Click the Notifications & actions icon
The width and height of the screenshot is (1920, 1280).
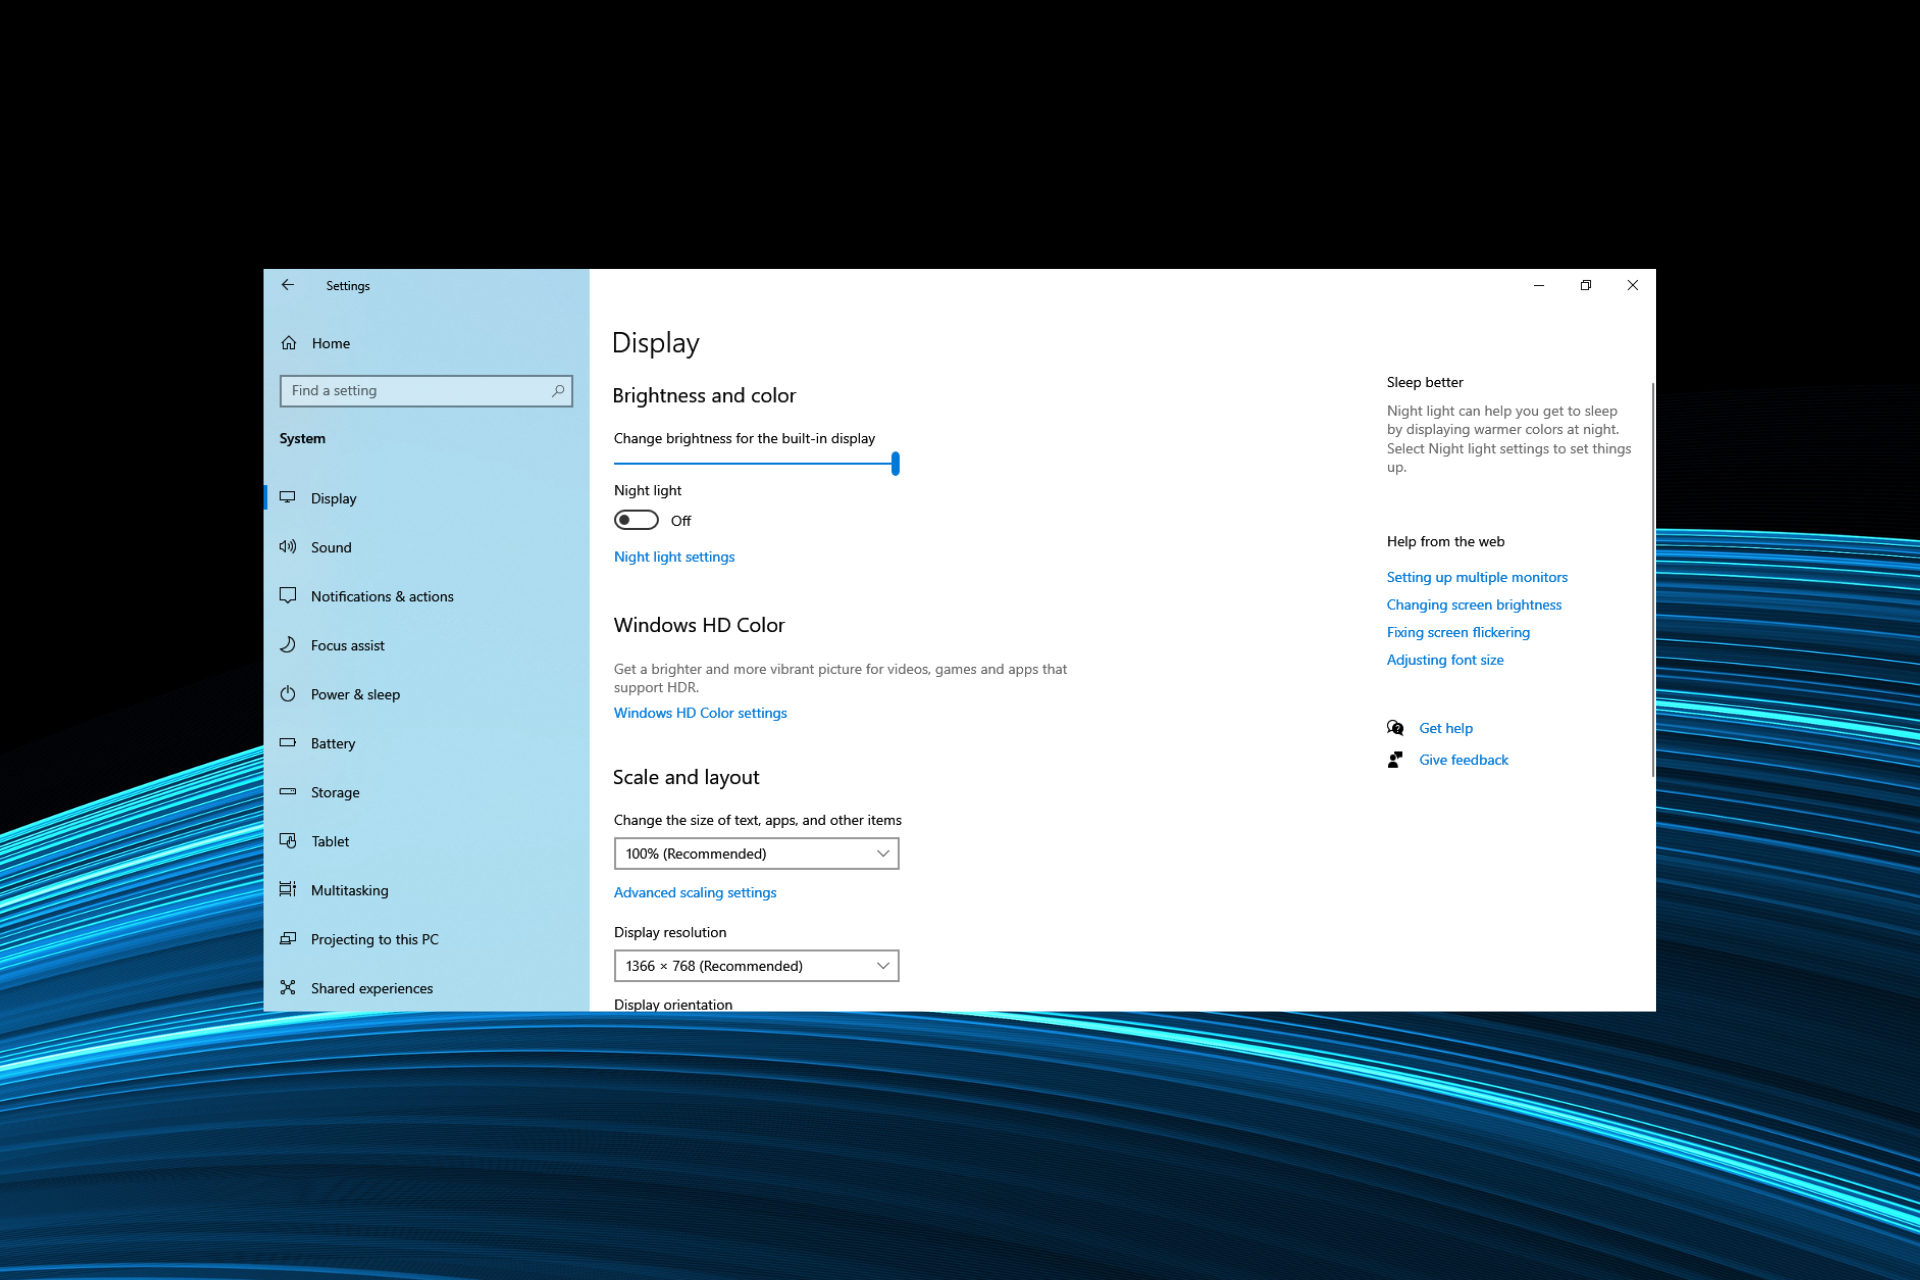coord(289,596)
